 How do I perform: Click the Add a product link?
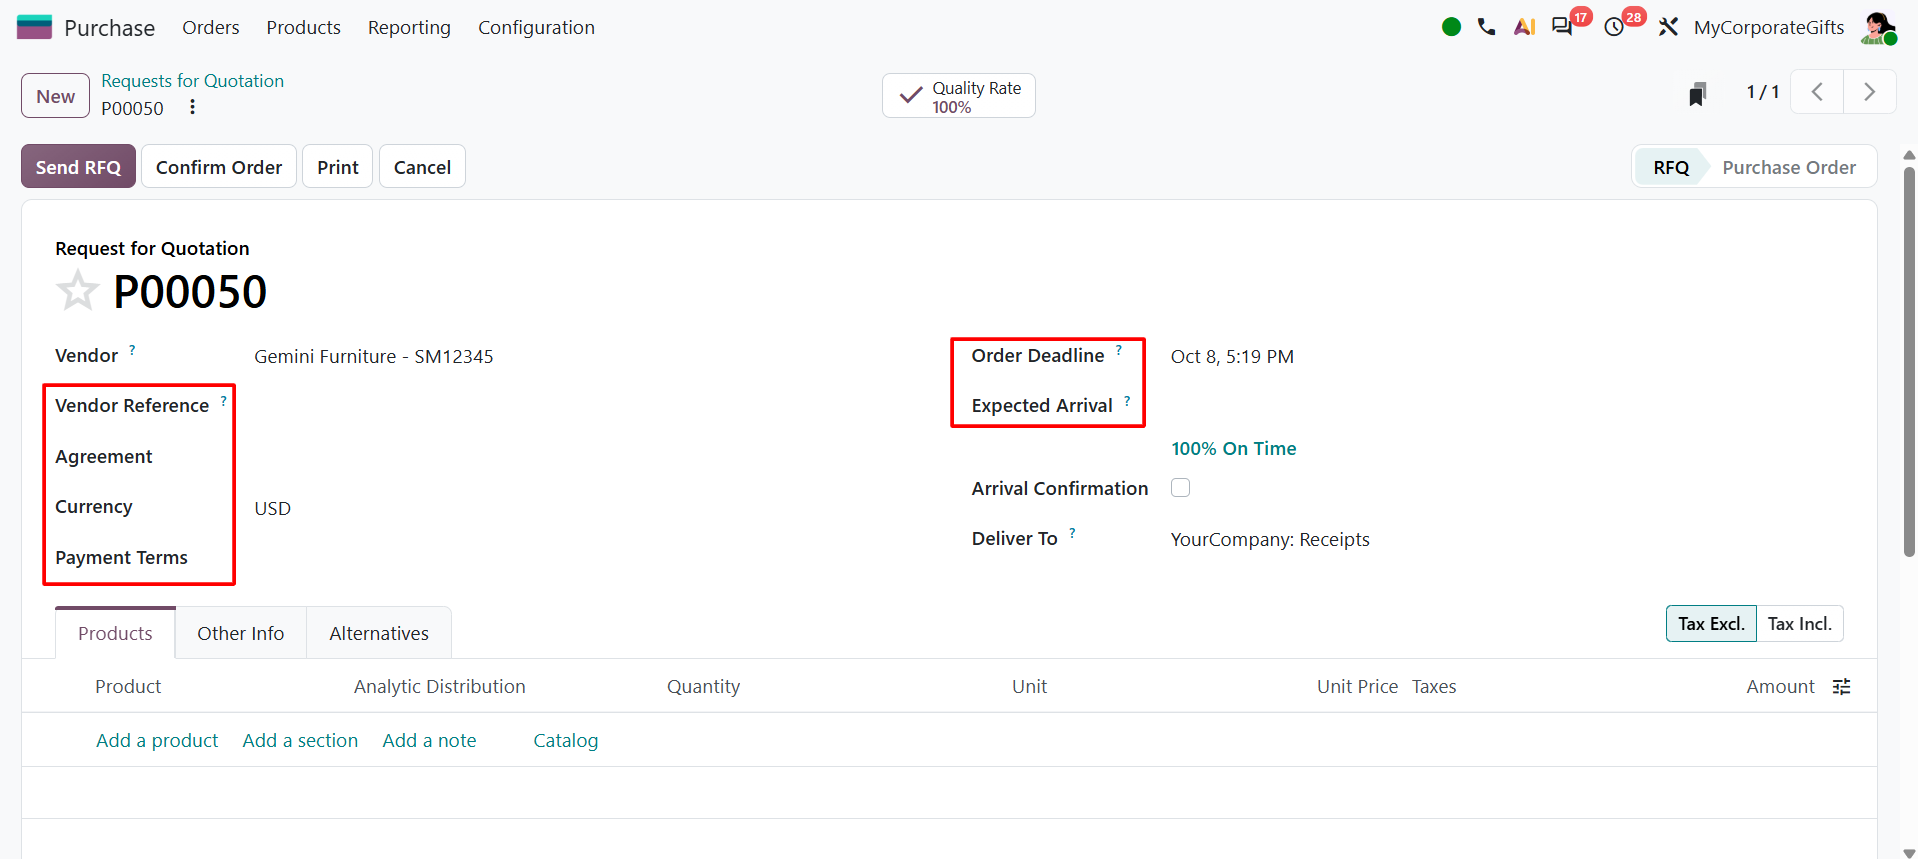[x=157, y=740]
